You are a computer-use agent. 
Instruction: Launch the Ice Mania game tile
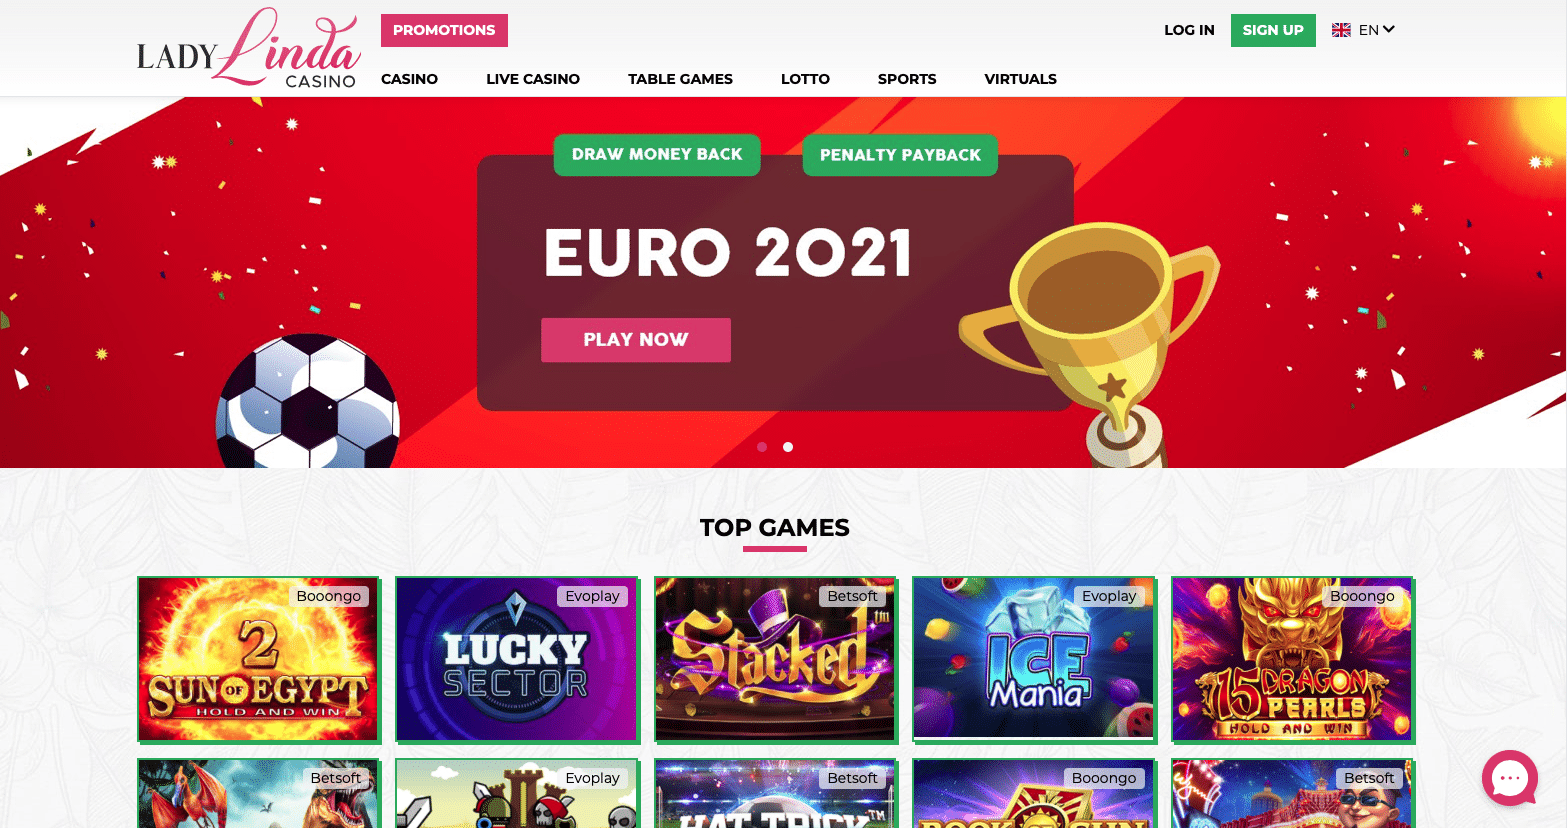1034,659
